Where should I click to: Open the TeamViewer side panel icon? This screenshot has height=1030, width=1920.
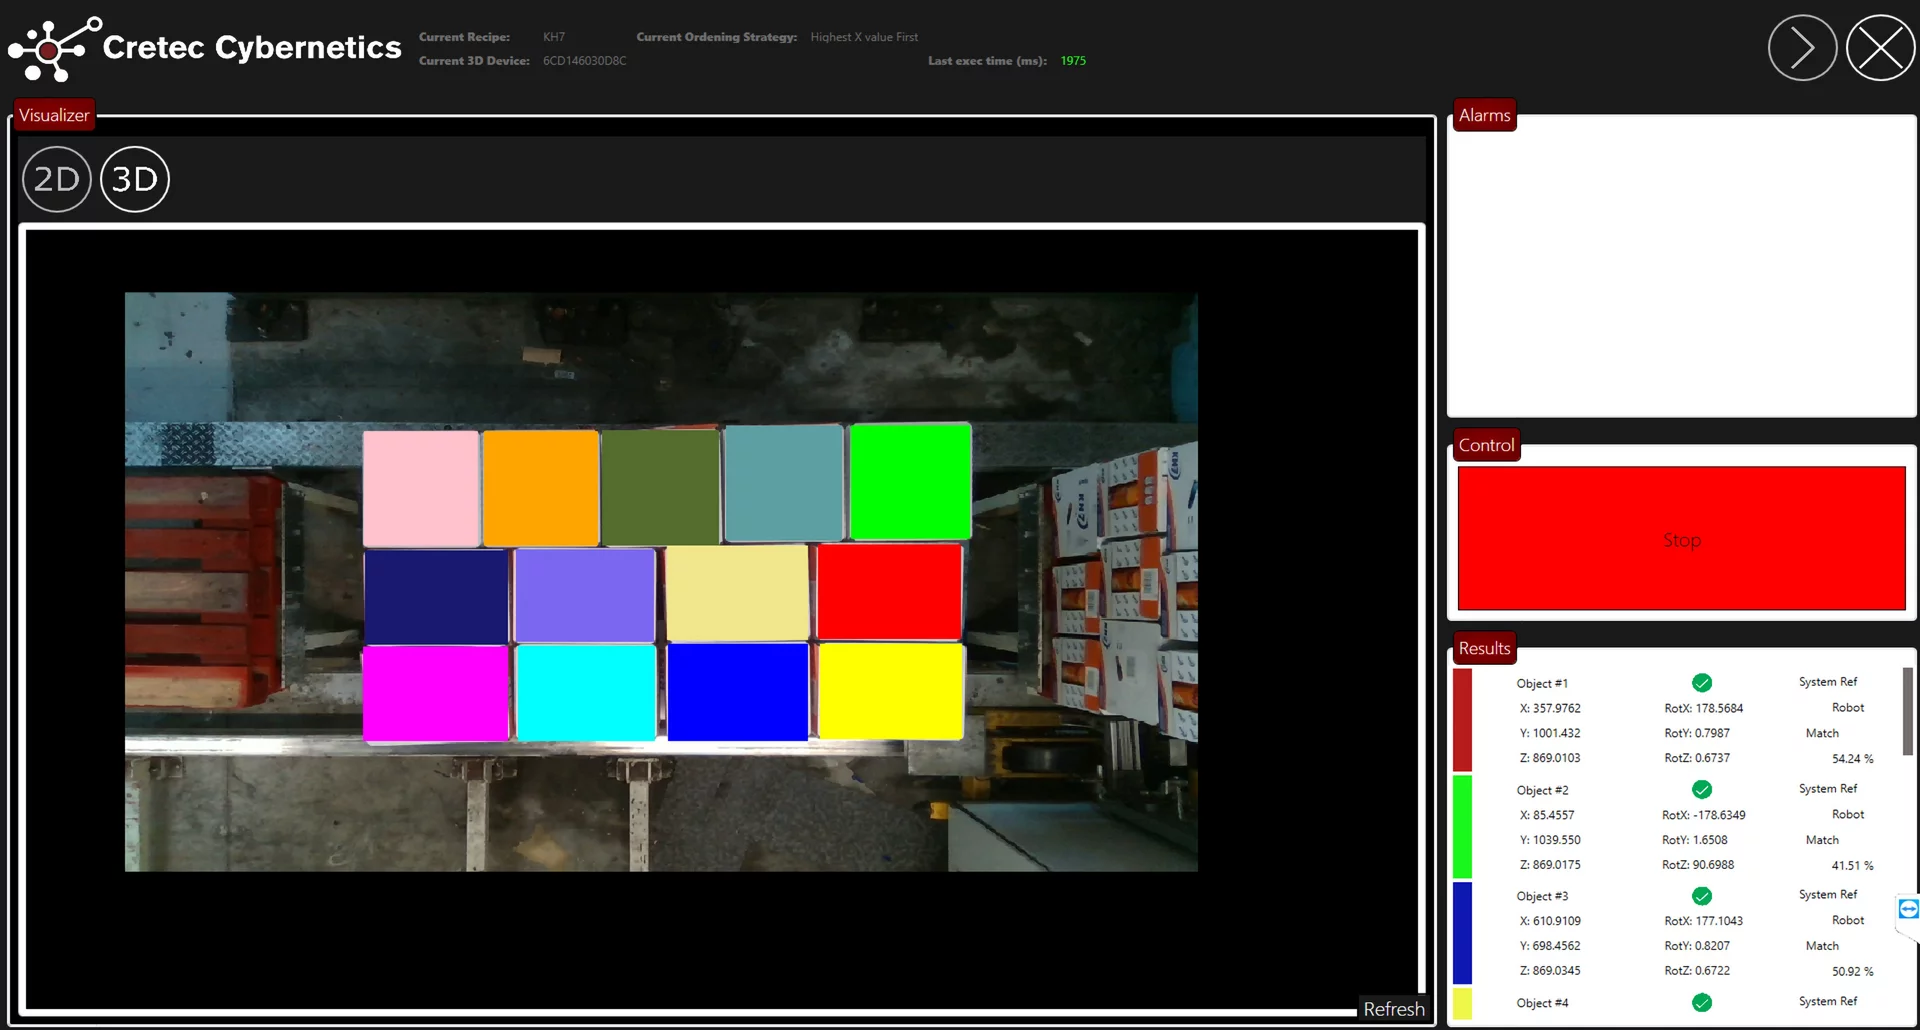[1908, 909]
